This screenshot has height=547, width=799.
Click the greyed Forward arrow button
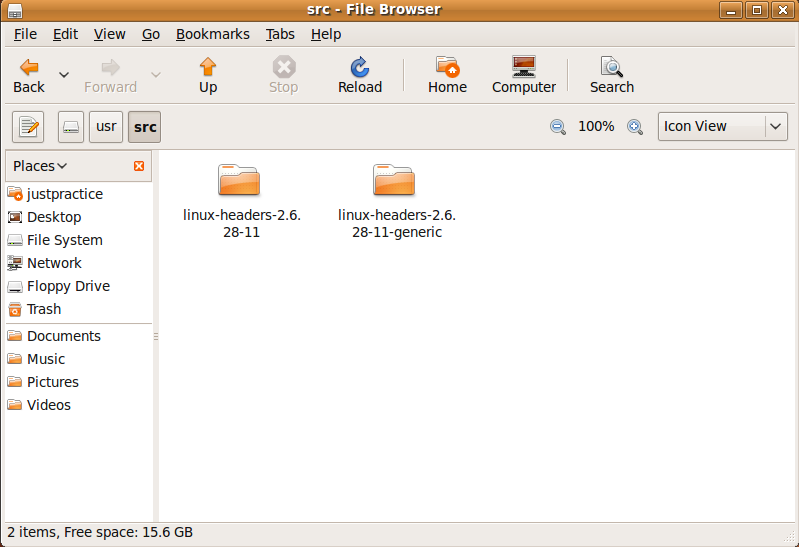pos(111,75)
